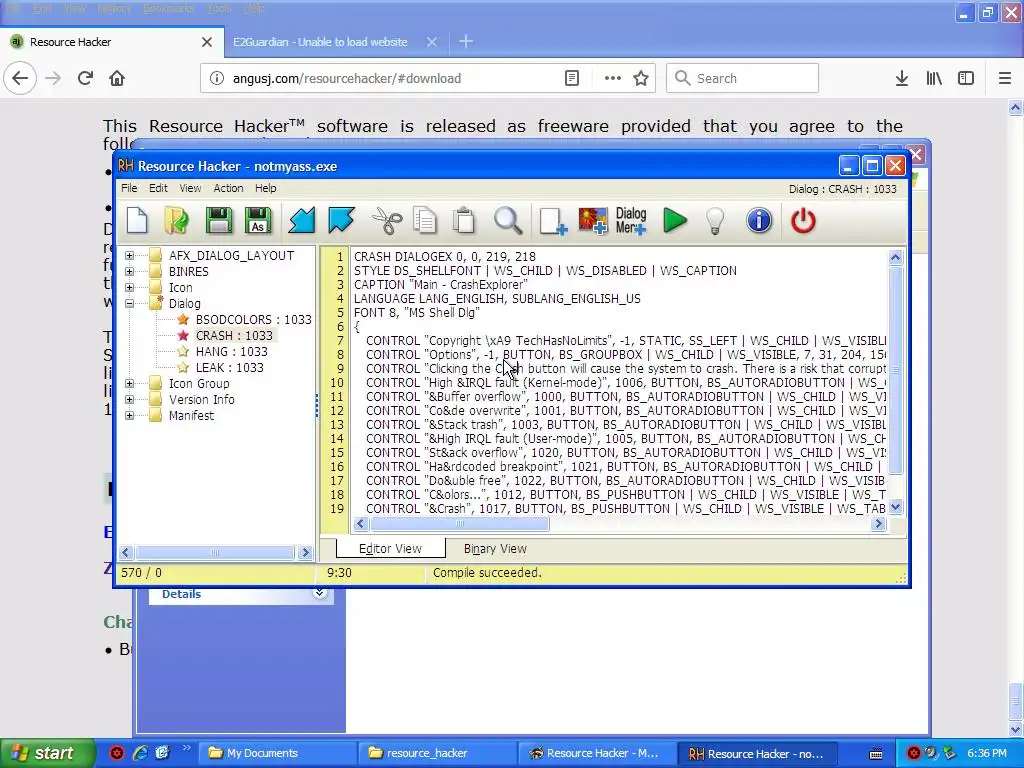
Task: Expand the BINRES tree node
Action: [129, 272]
